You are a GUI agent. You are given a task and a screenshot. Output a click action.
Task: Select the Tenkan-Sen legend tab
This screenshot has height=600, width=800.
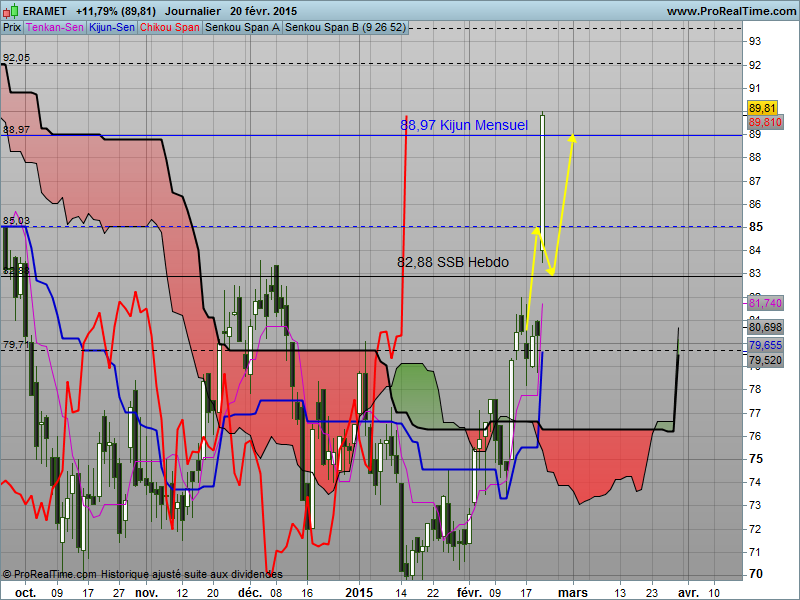tap(55, 28)
